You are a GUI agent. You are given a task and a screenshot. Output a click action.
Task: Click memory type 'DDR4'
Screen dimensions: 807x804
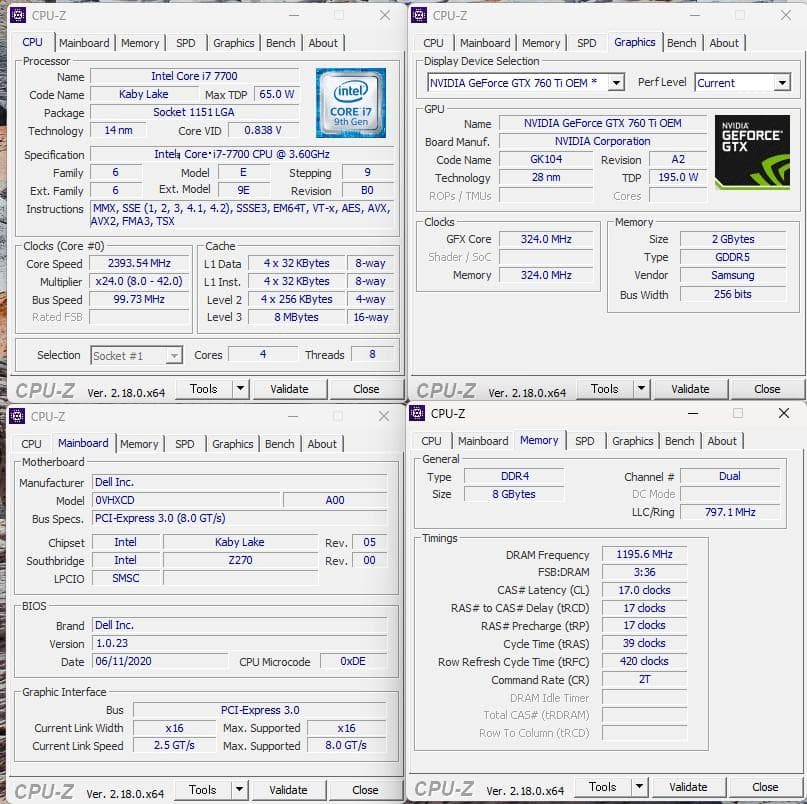(514, 476)
